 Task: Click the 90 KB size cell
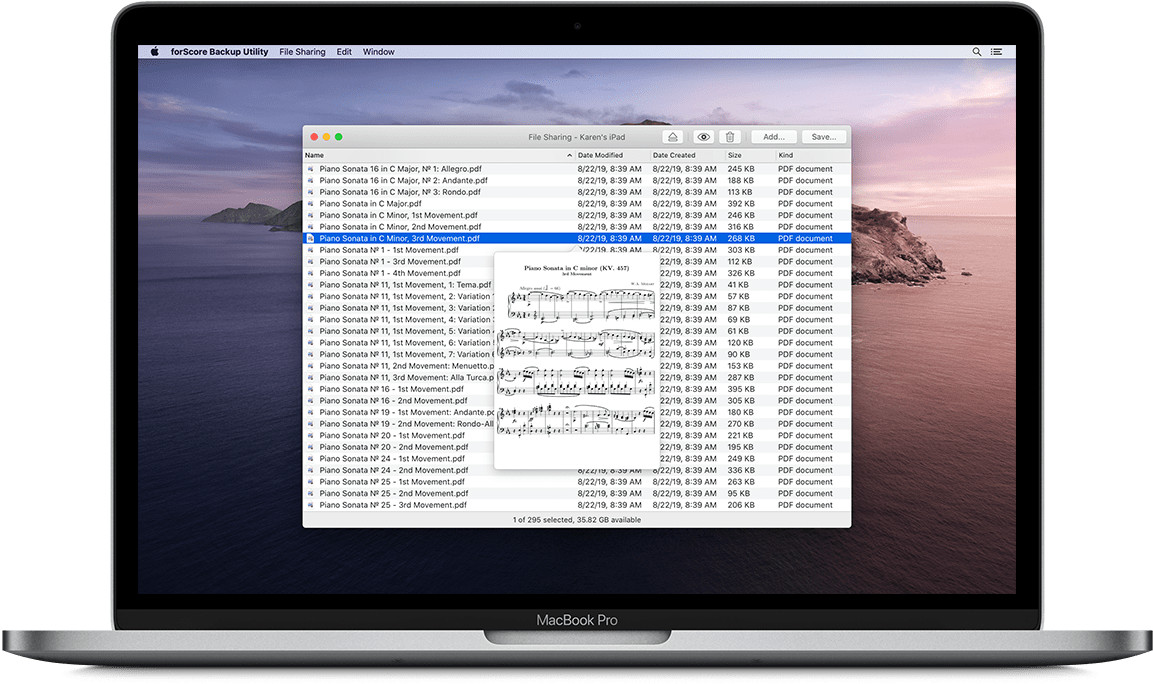pyautogui.click(x=738, y=355)
